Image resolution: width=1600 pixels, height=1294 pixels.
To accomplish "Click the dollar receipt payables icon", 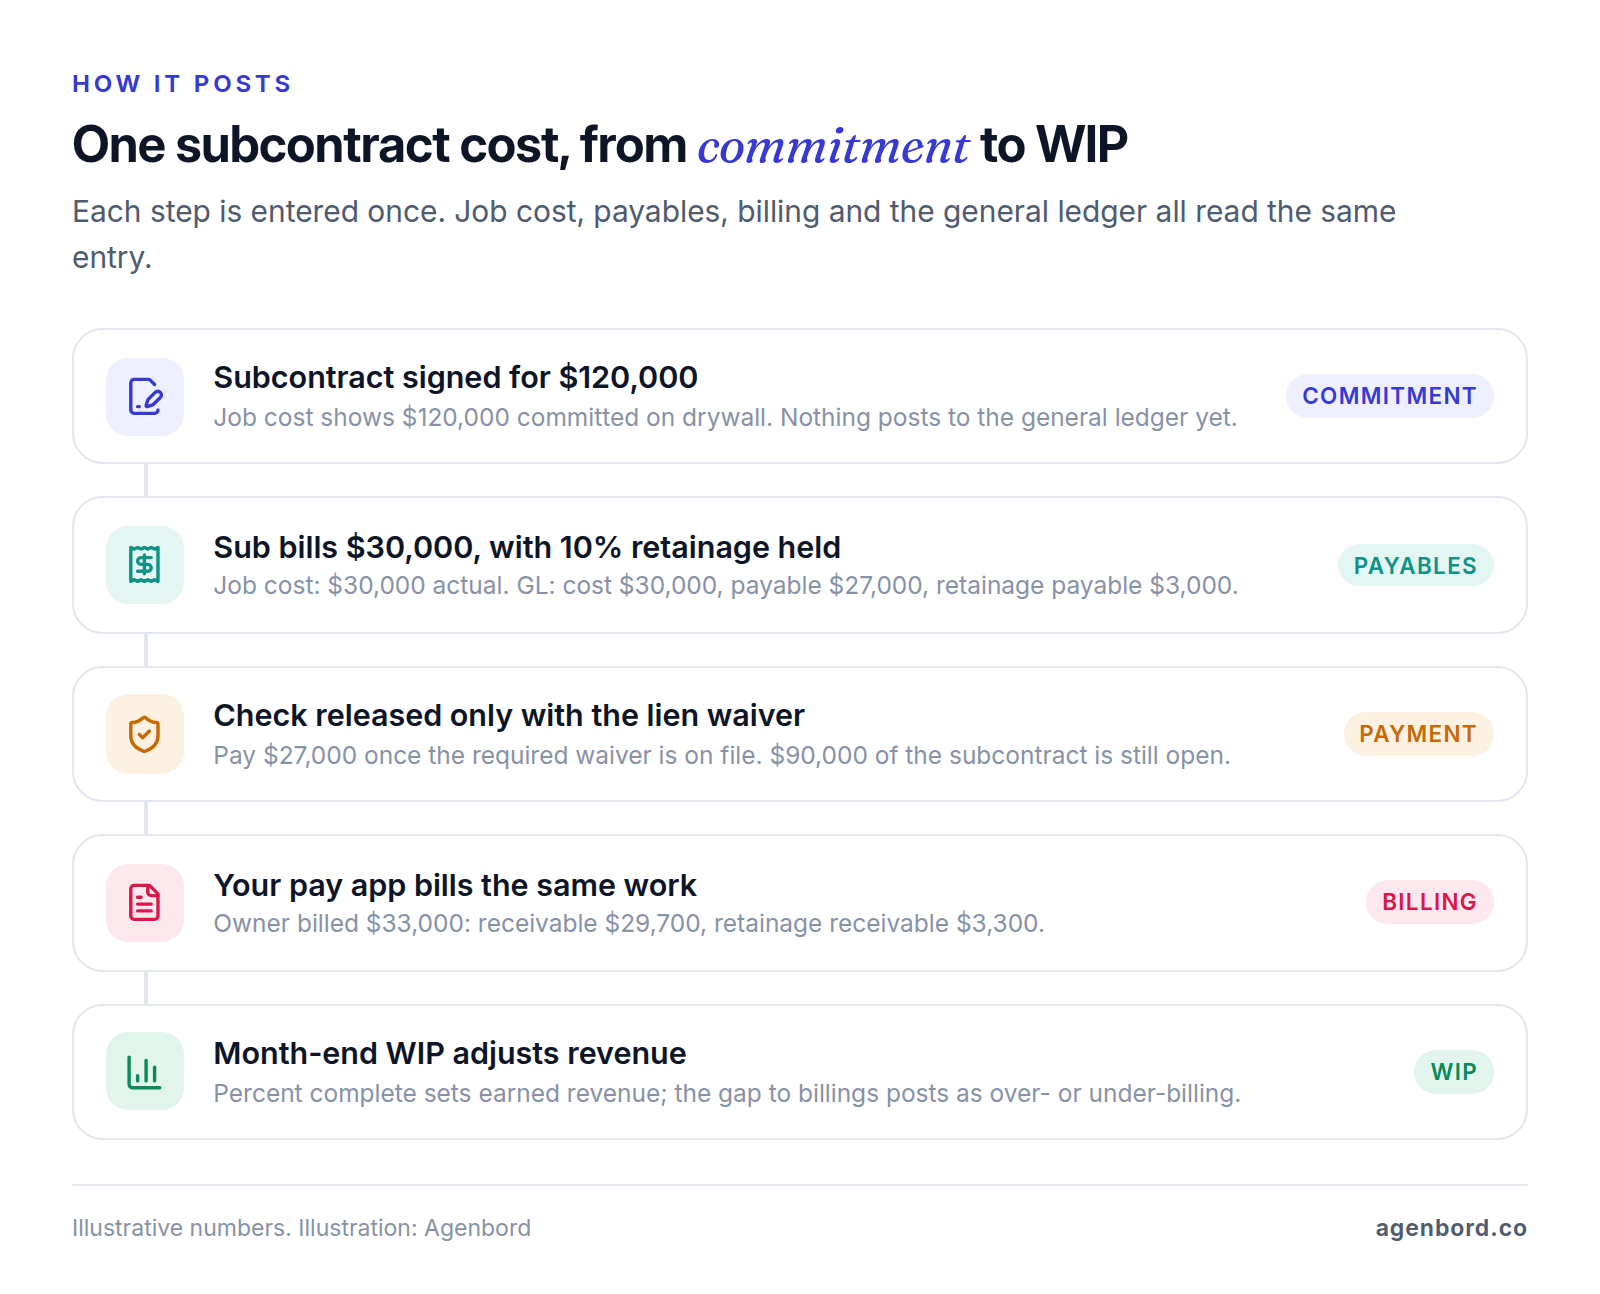I will 145,565.
